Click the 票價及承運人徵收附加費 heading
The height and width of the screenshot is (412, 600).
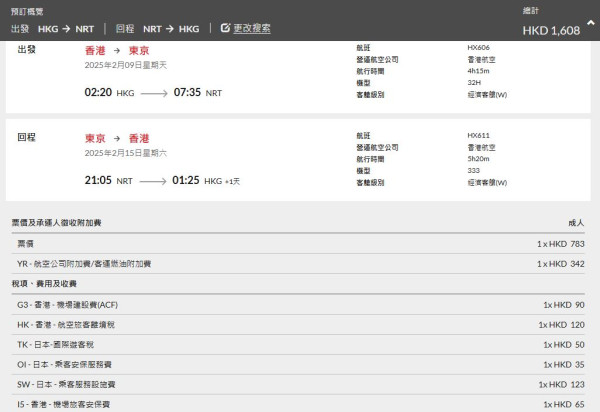click(x=56, y=223)
